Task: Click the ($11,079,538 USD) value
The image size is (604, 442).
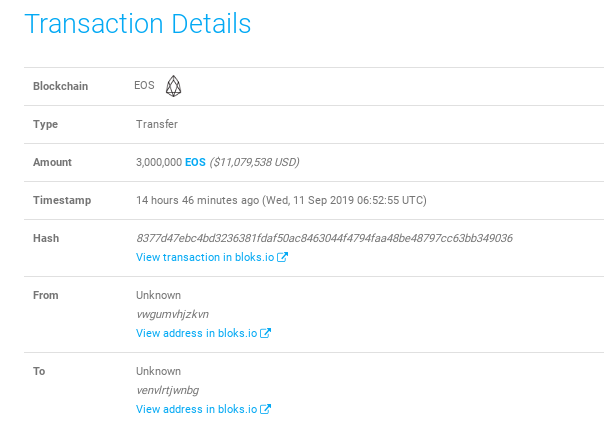Action: [x=255, y=162]
